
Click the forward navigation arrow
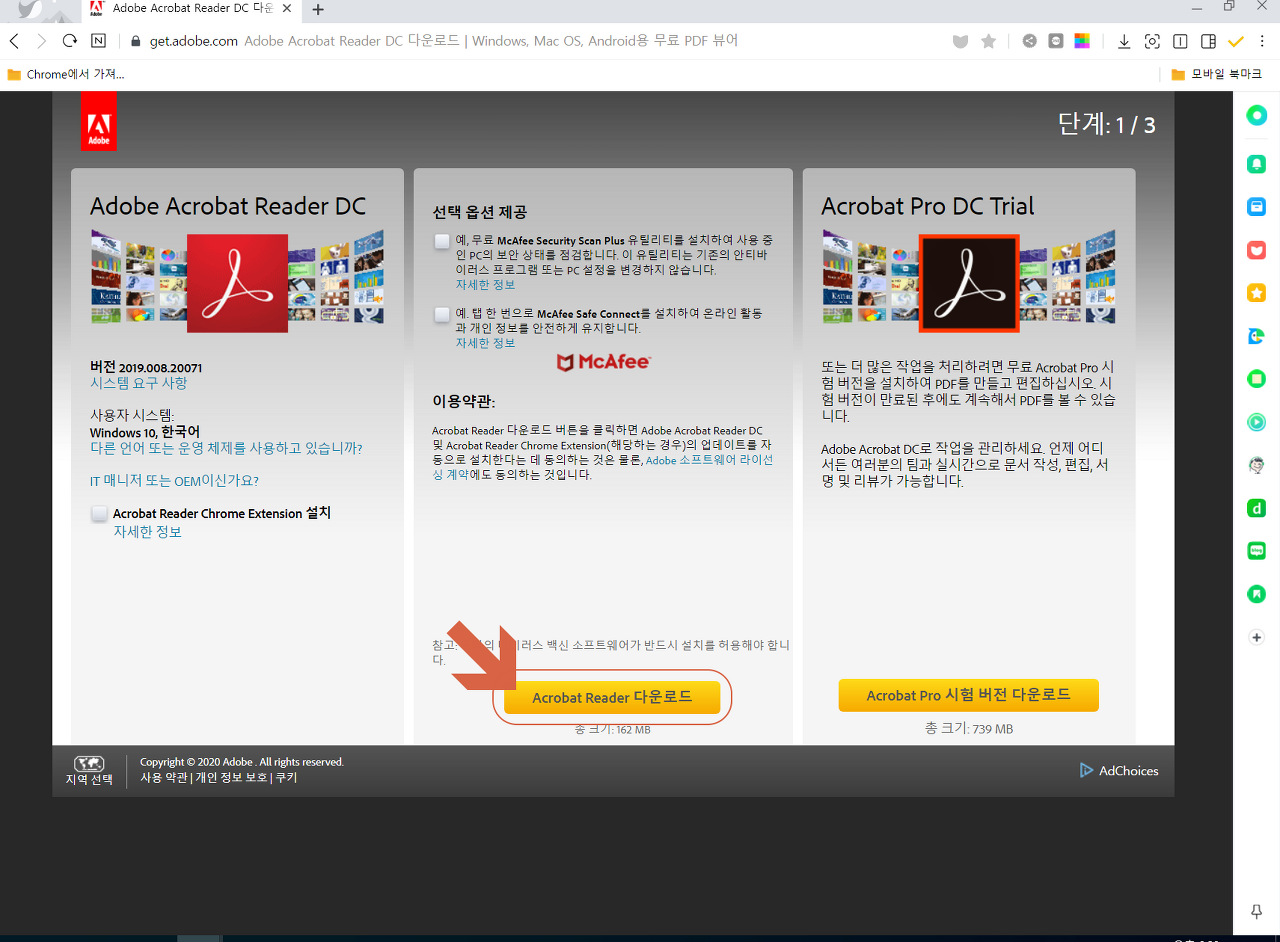click(x=41, y=41)
